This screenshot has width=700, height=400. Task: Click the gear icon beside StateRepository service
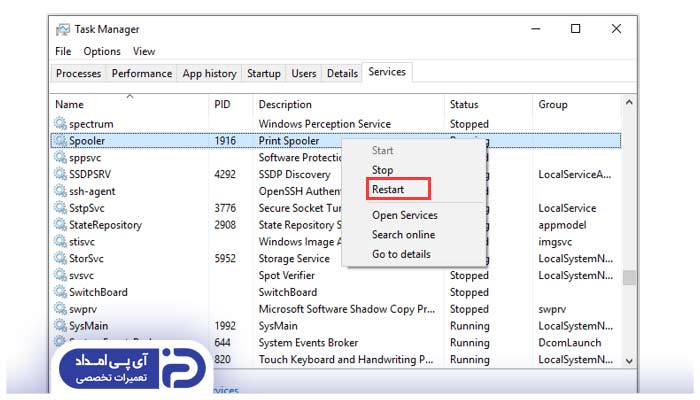(60, 224)
